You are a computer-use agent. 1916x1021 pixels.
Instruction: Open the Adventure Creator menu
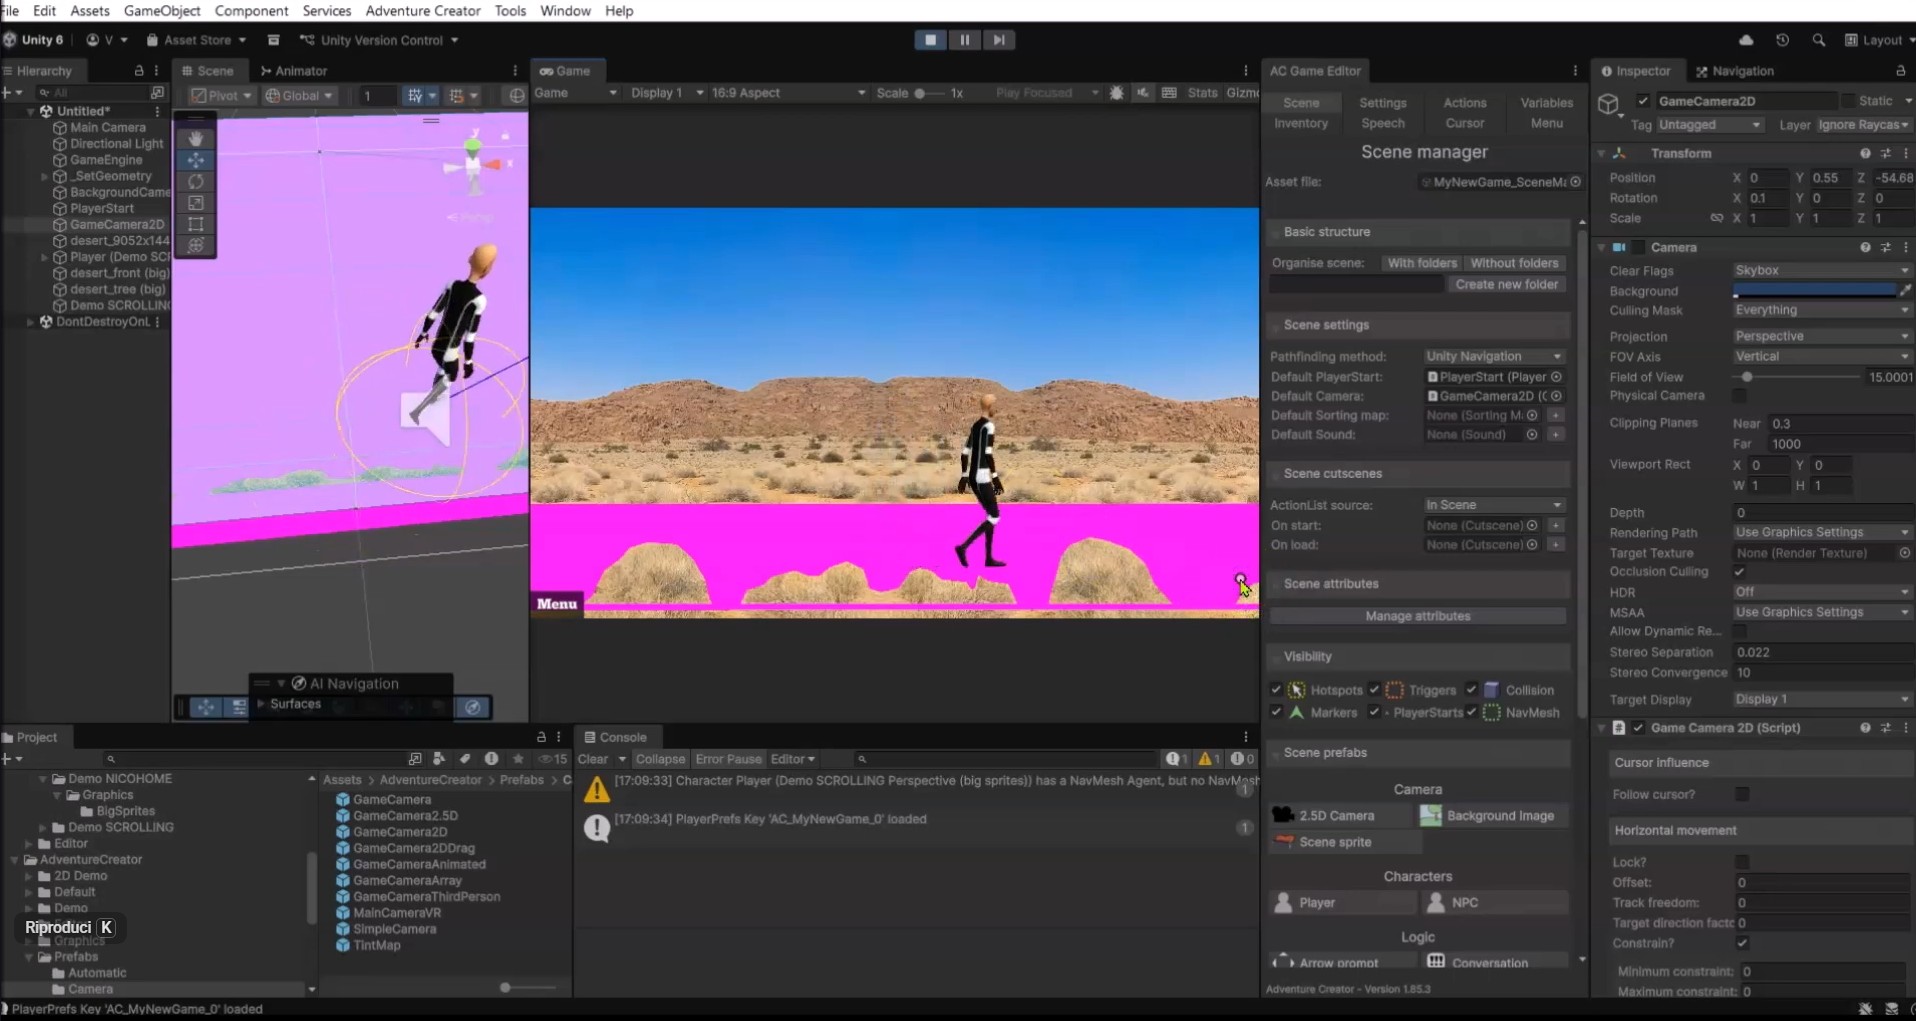coord(422,11)
